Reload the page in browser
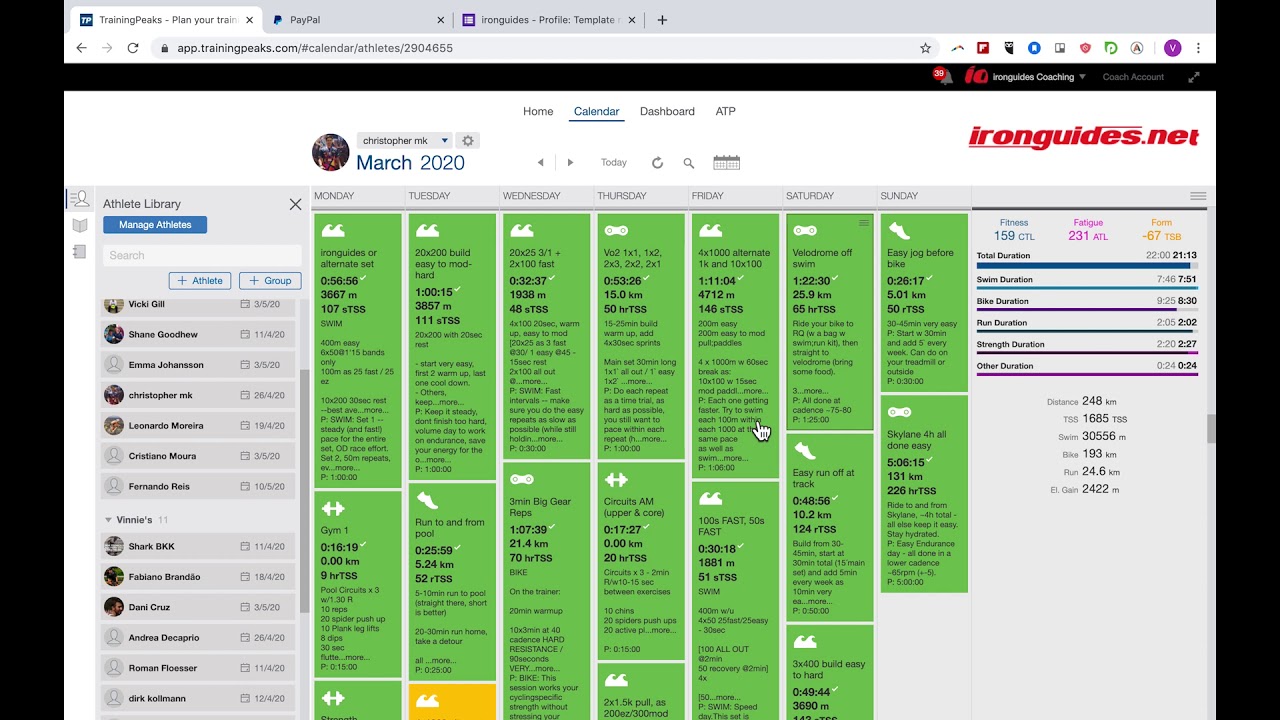The image size is (1280, 720). pos(133,47)
